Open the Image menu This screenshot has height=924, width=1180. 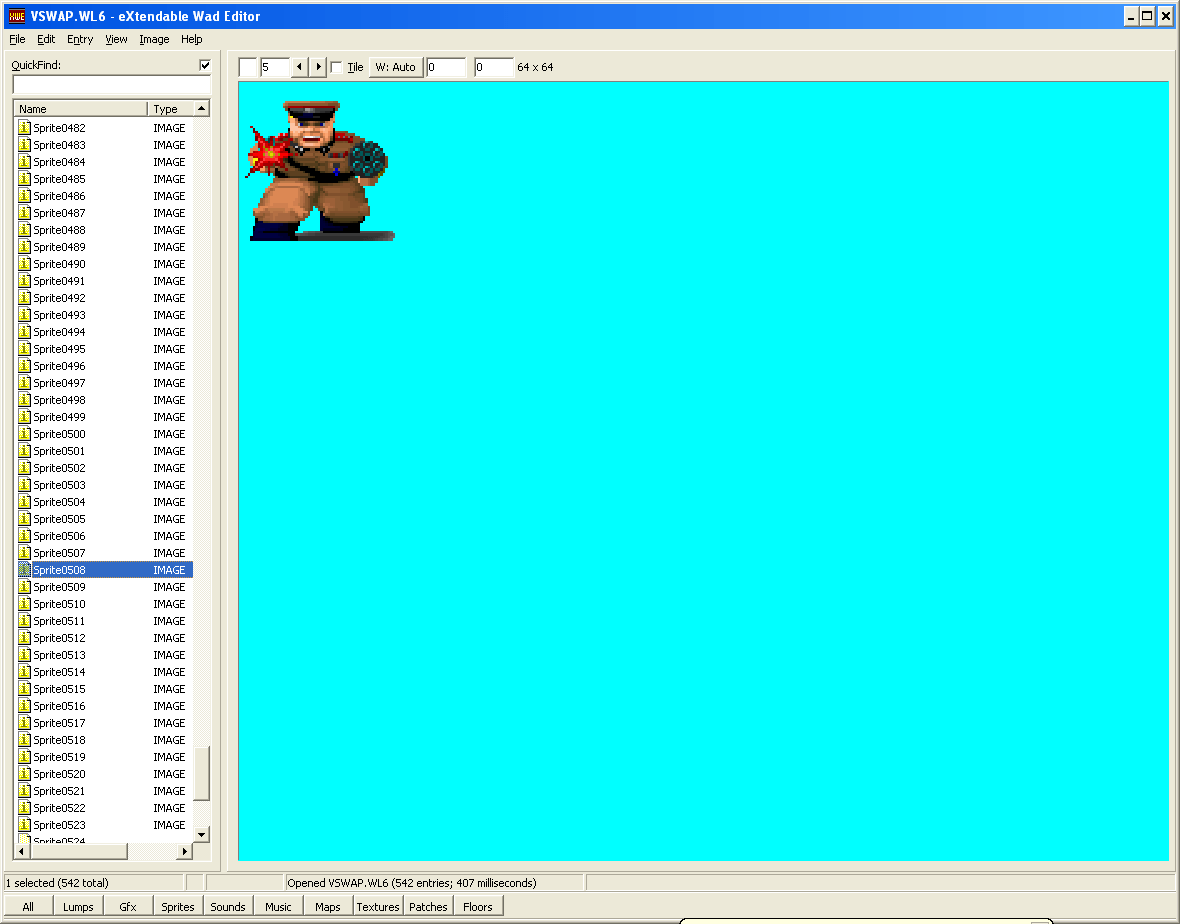click(x=154, y=39)
